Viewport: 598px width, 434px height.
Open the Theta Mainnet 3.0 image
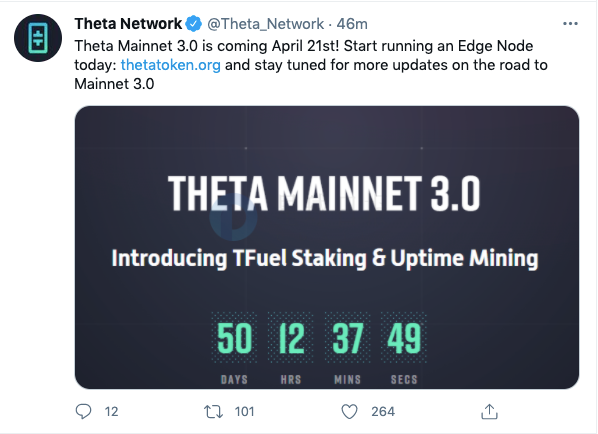tap(327, 248)
